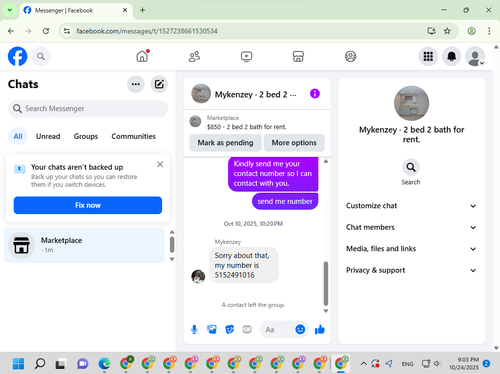This screenshot has width=500, height=374.
Task: Open the Facebook logo home link
Action: tap(17, 56)
